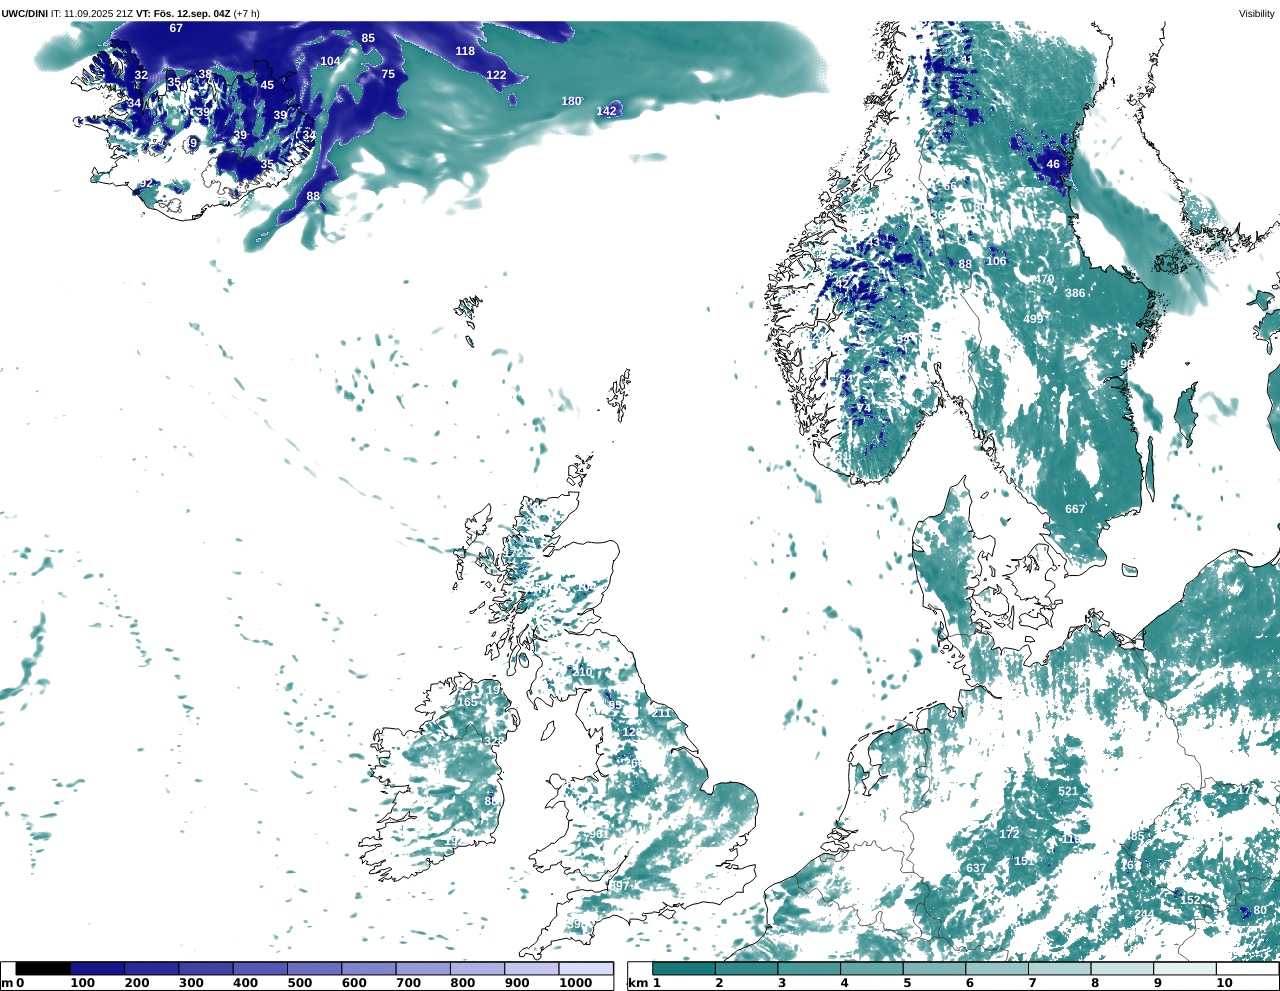Screen dimensions: 1280x991
Task: Click the visibility value '85' northeast of Iceland
Action: 368,38
